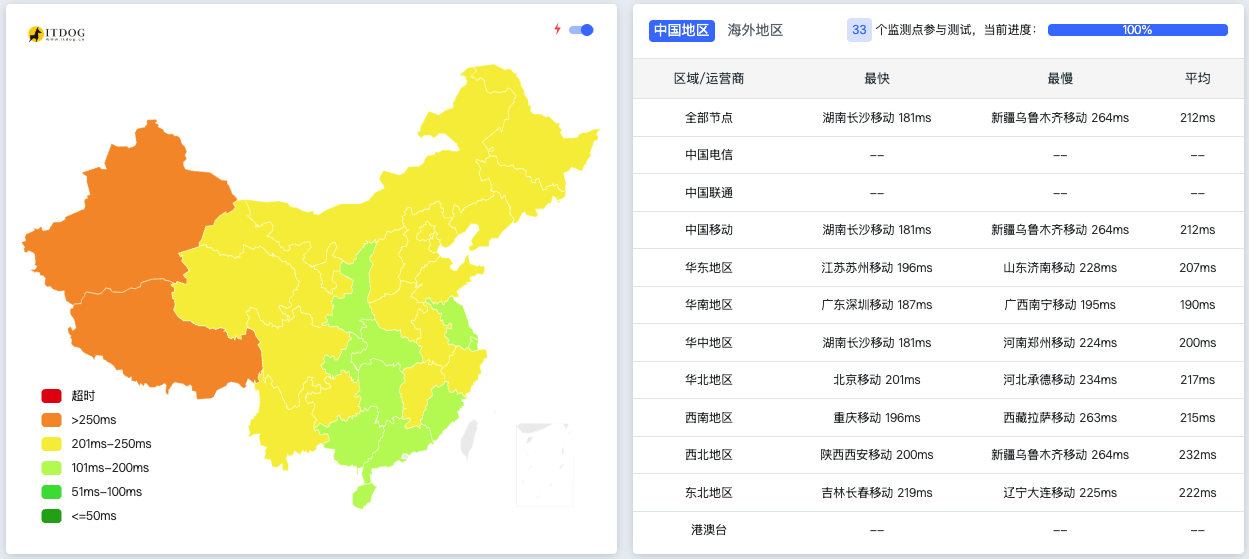Click the orange >250ms legend swatch
The width and height of the screenshot is (1249, 559).
tap(52, 420)
